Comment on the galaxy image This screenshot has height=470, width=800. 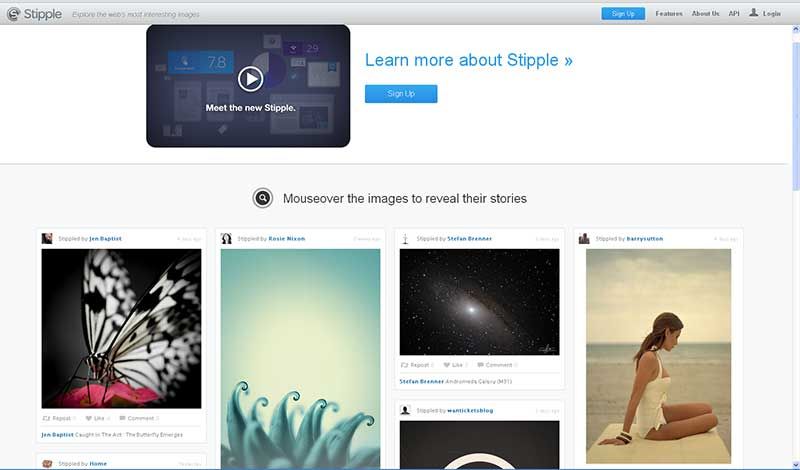click(497, 365)
